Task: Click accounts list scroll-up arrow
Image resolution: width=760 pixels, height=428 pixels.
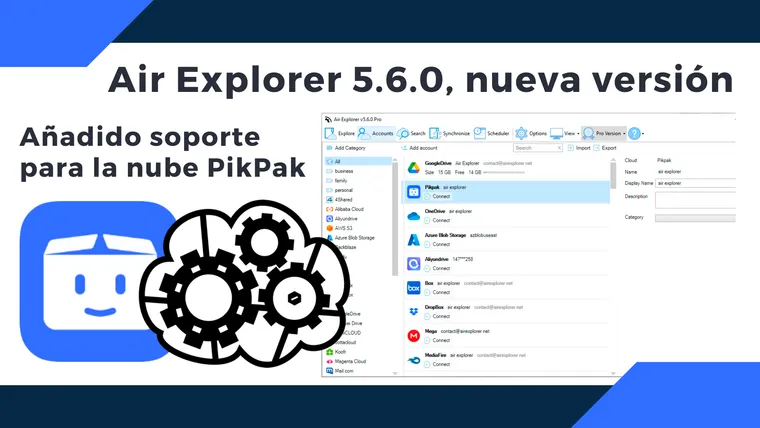Action: (x=613, y=159)
